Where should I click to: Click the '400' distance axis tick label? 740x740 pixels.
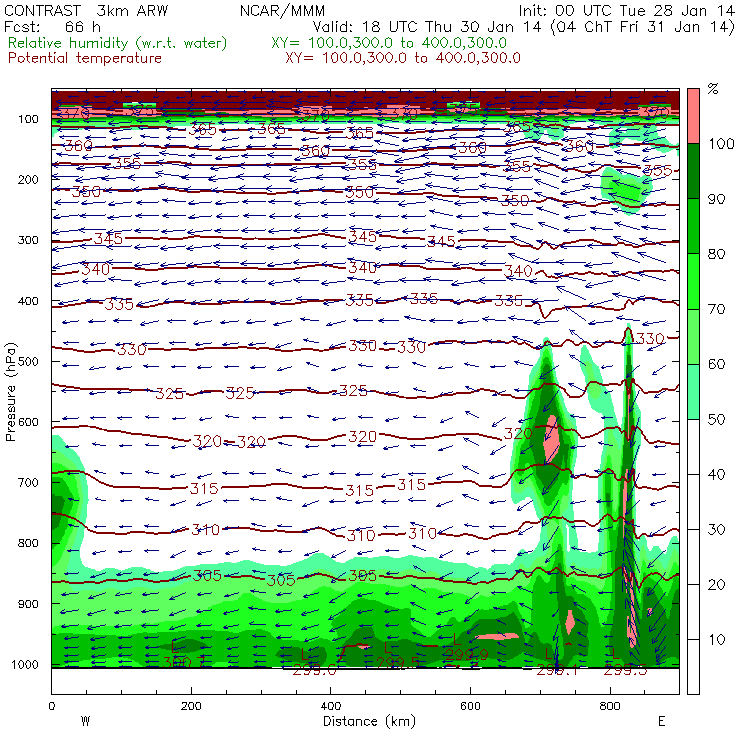(330, 706)
